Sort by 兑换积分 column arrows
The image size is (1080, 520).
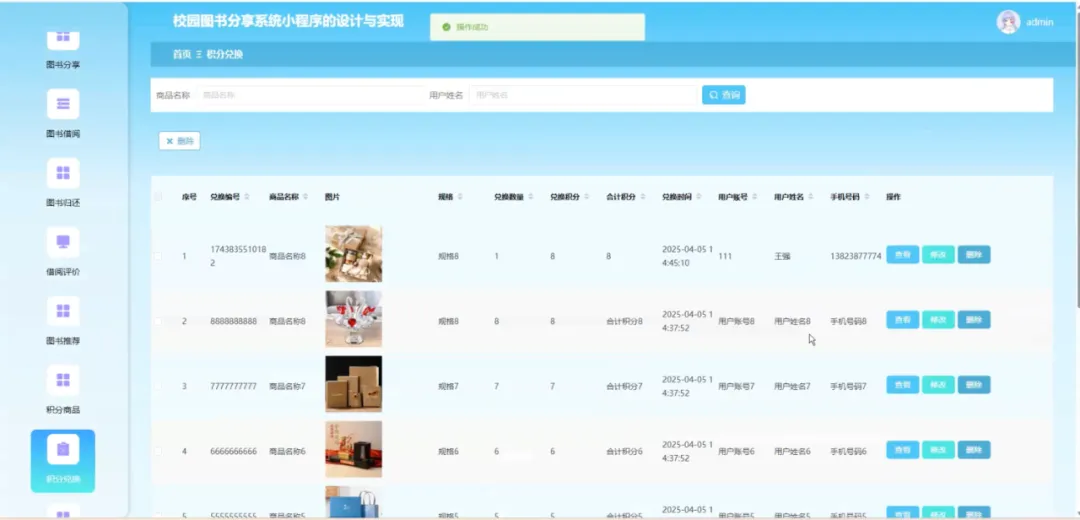click(x=586, y=197)
